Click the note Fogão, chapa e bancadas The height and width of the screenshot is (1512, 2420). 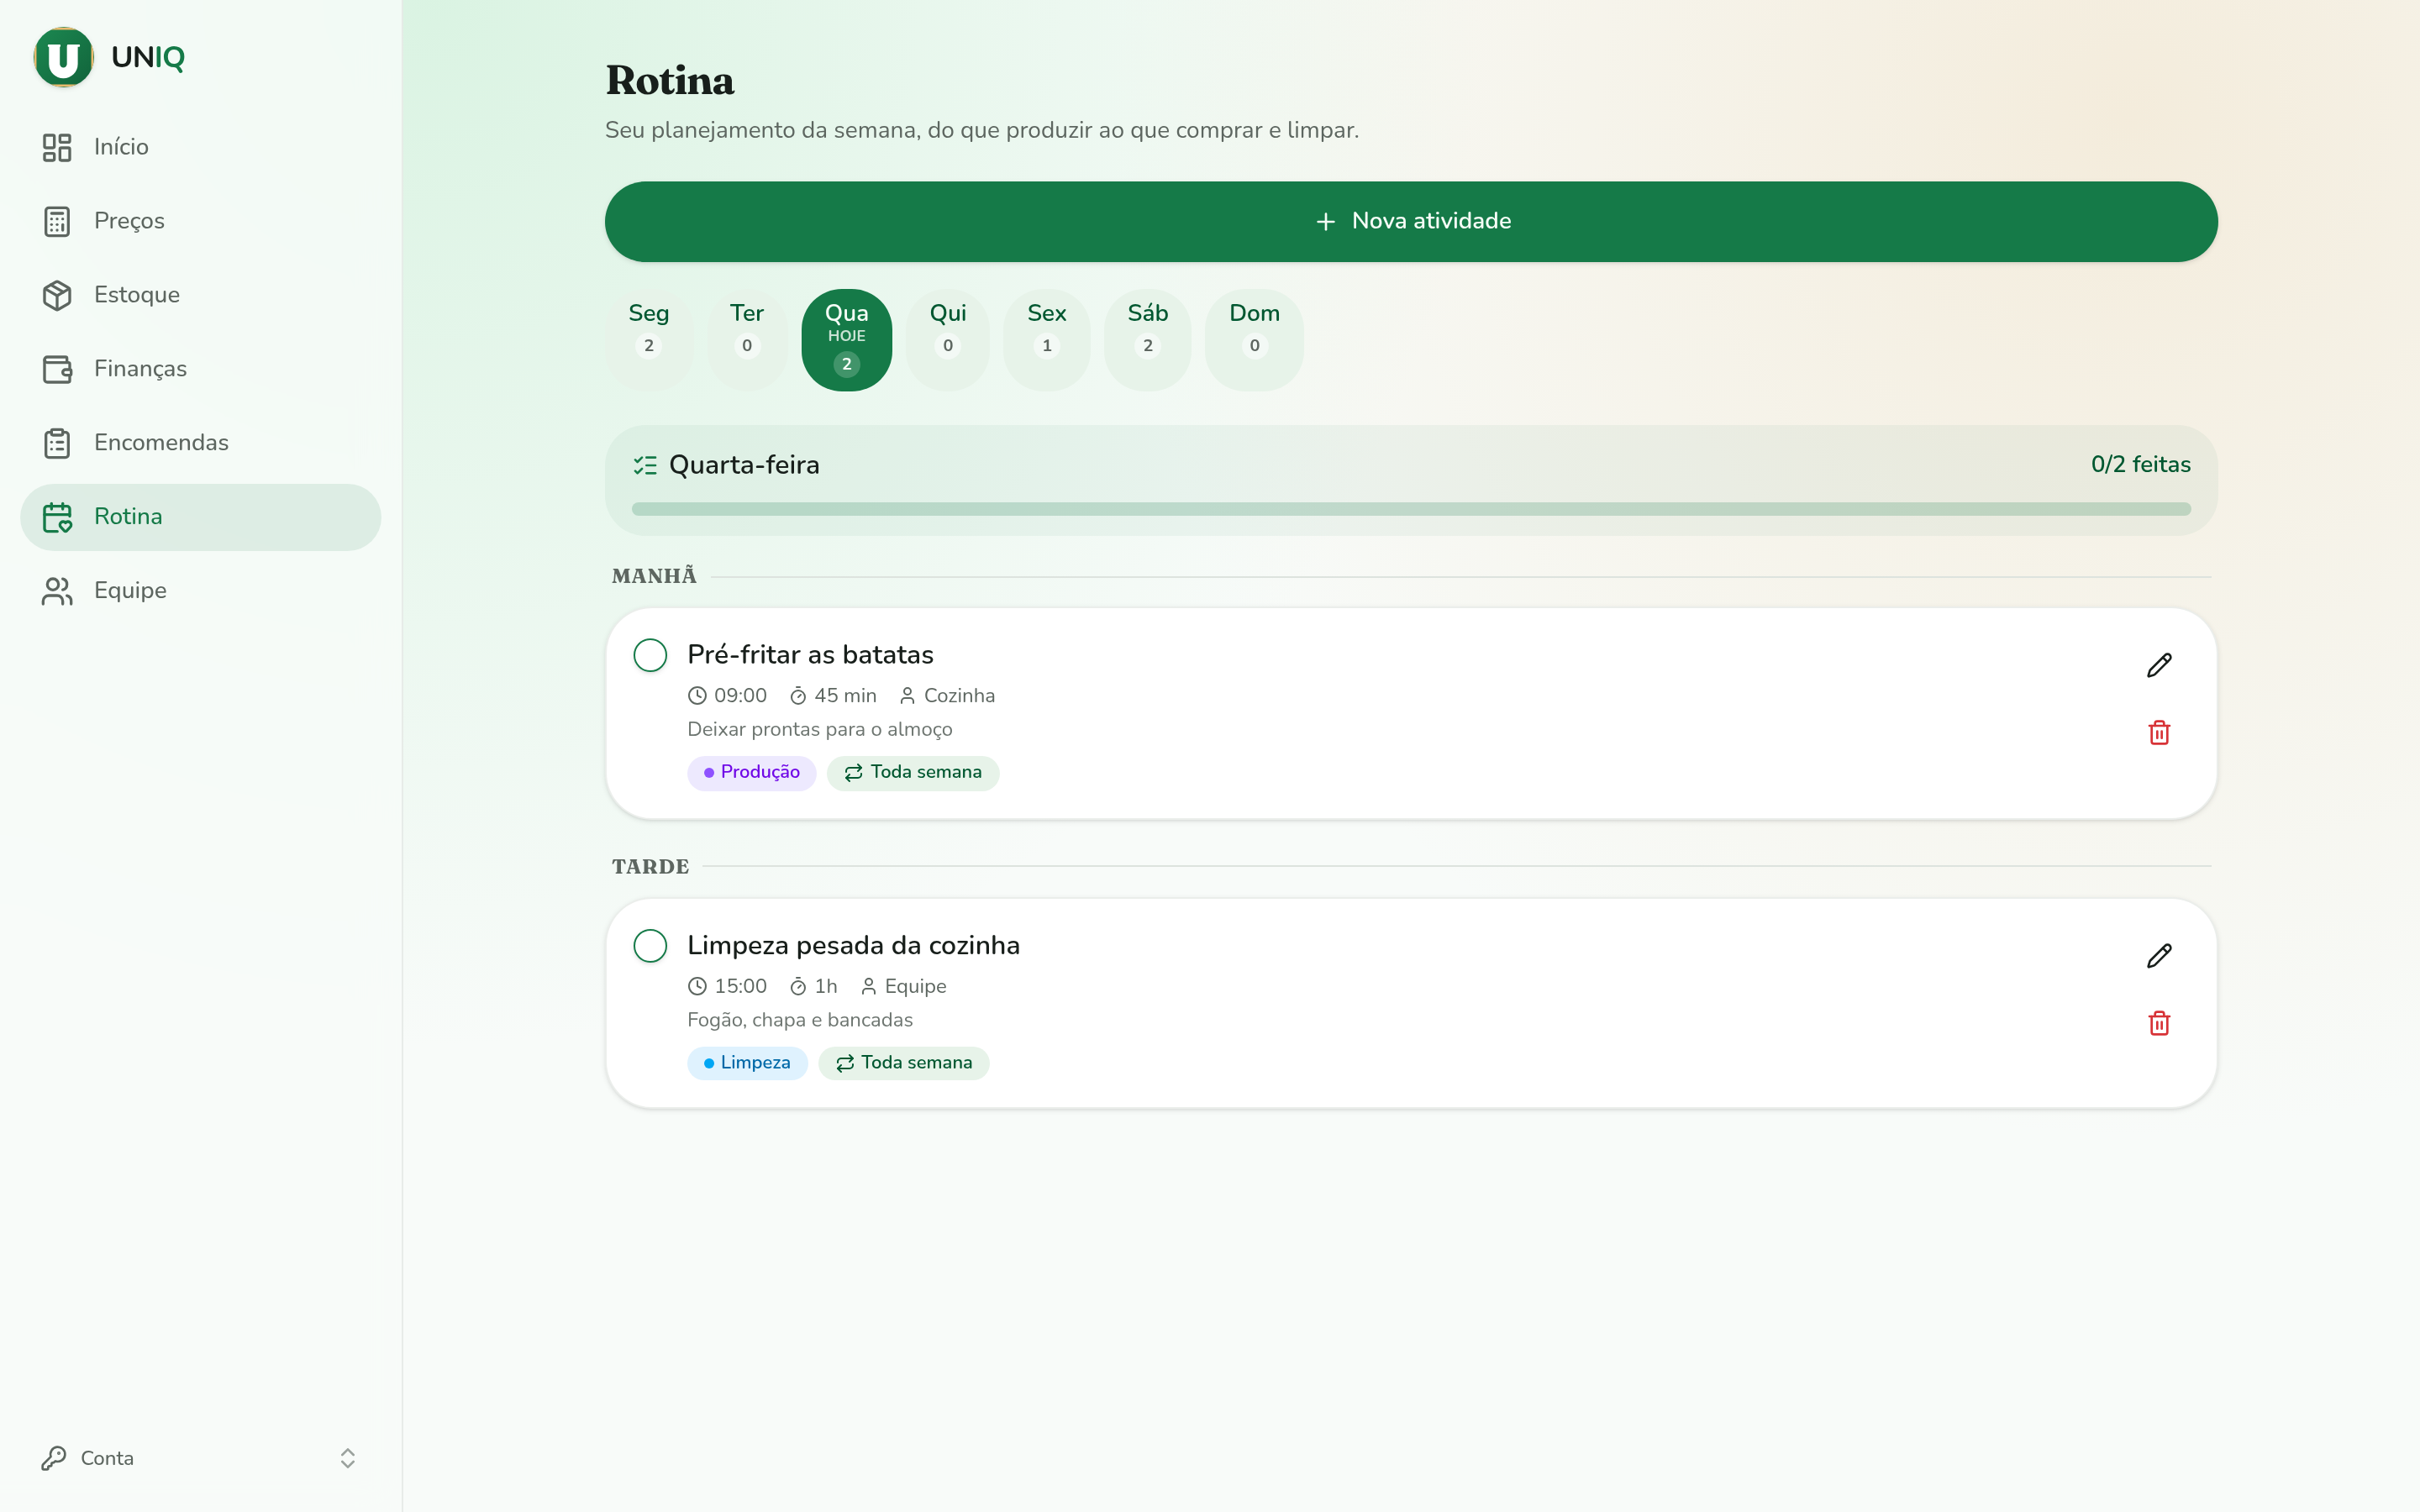799,1020
